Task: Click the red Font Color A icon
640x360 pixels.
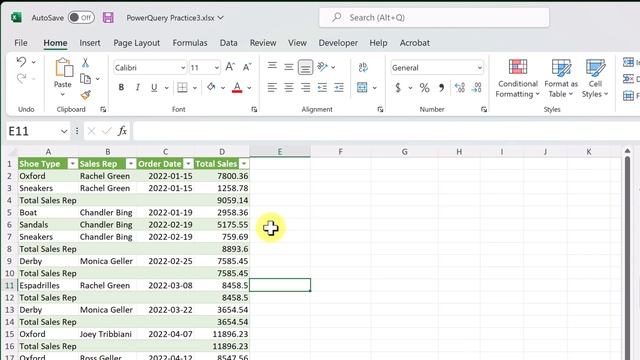Action: tap(237, 87)
